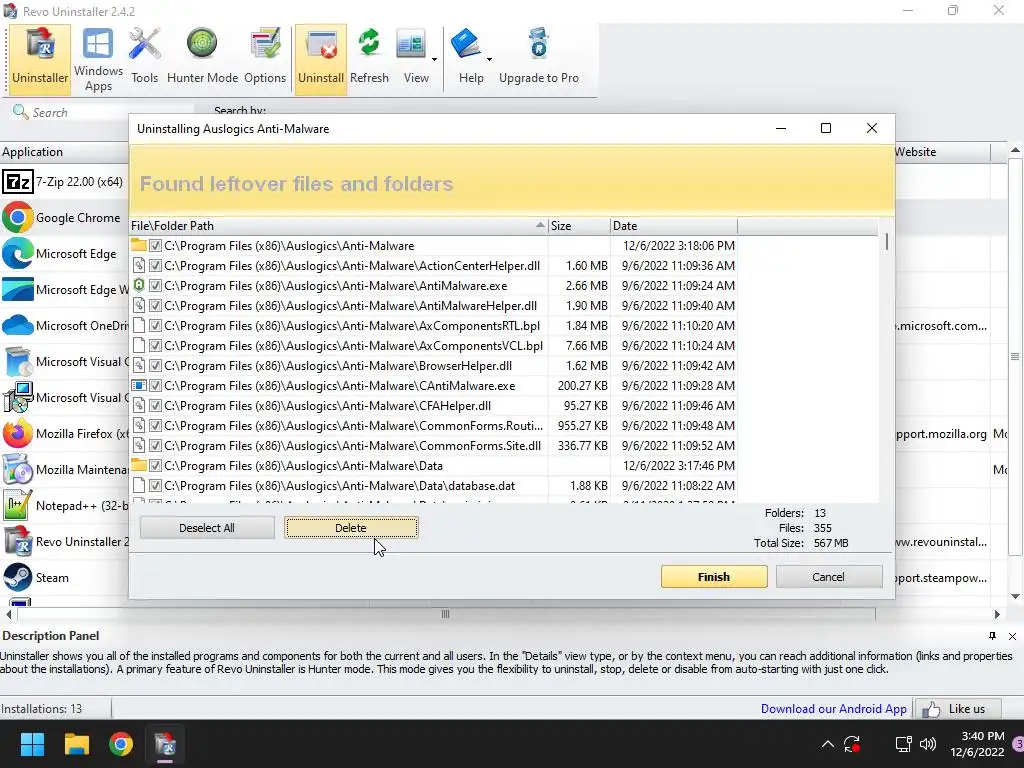1024x768 pixels.
Task: Uncheck ActionCenterHelper.dll checkbox
Action: [x=155, y=266]
